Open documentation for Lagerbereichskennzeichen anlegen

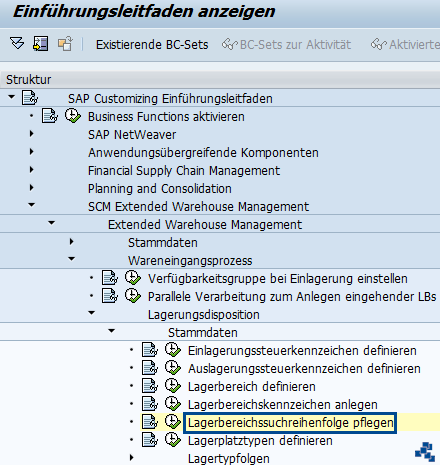150,404
